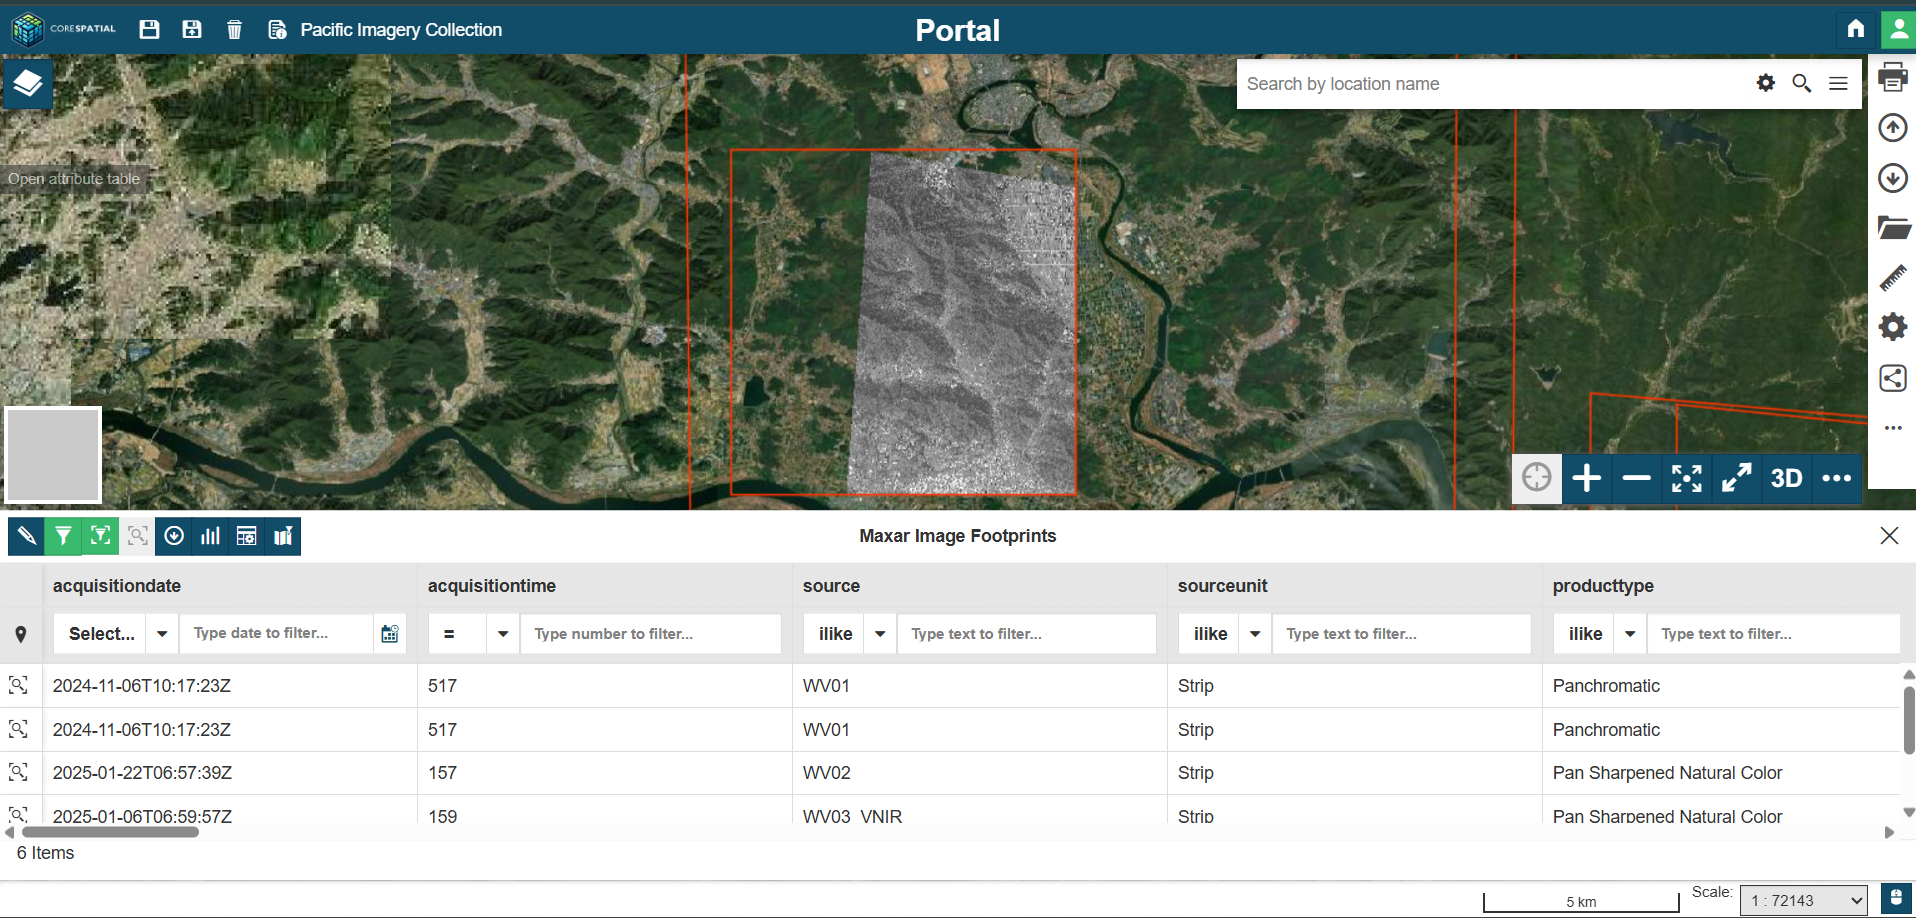This screenshot has width=1916, height=918.
Task: Click Open attribute table
Action: (x=74, y=178)
